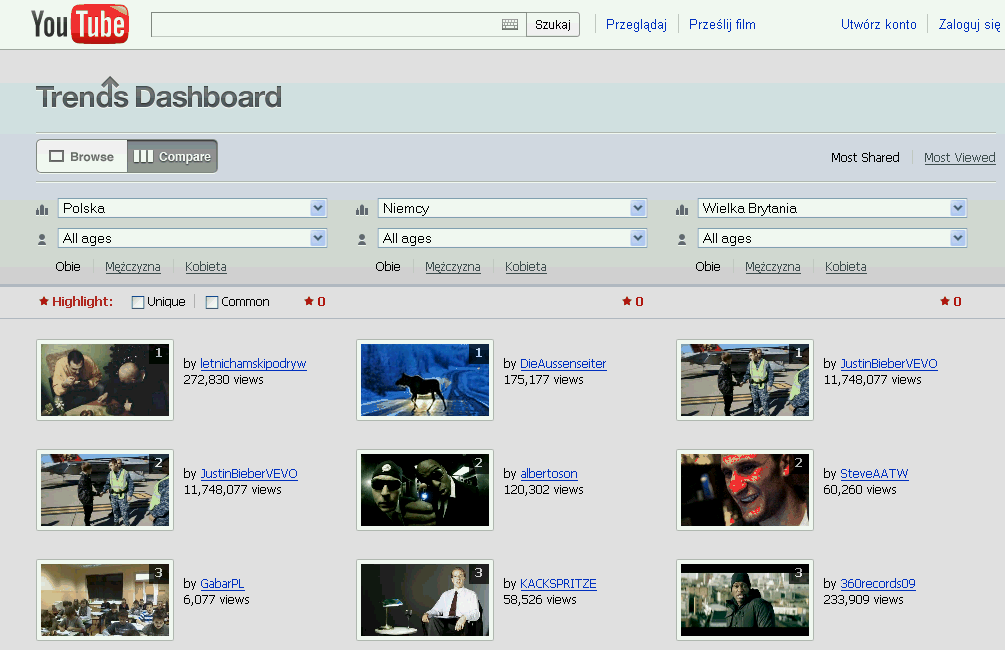Open the on-screen keyboard icon in search box
1005x650 pixels.
(x=510, y=24)
